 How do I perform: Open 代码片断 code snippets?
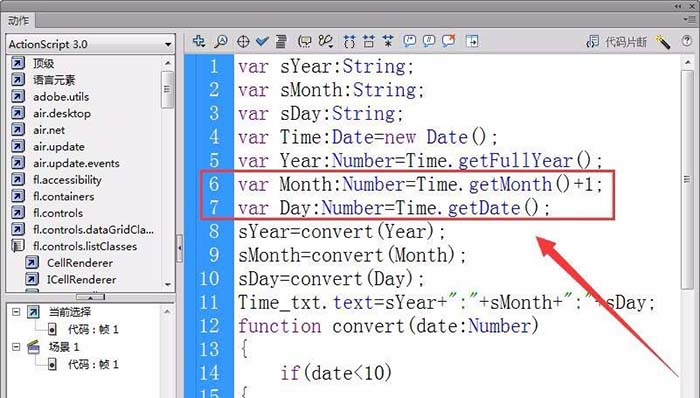[617, 42]
